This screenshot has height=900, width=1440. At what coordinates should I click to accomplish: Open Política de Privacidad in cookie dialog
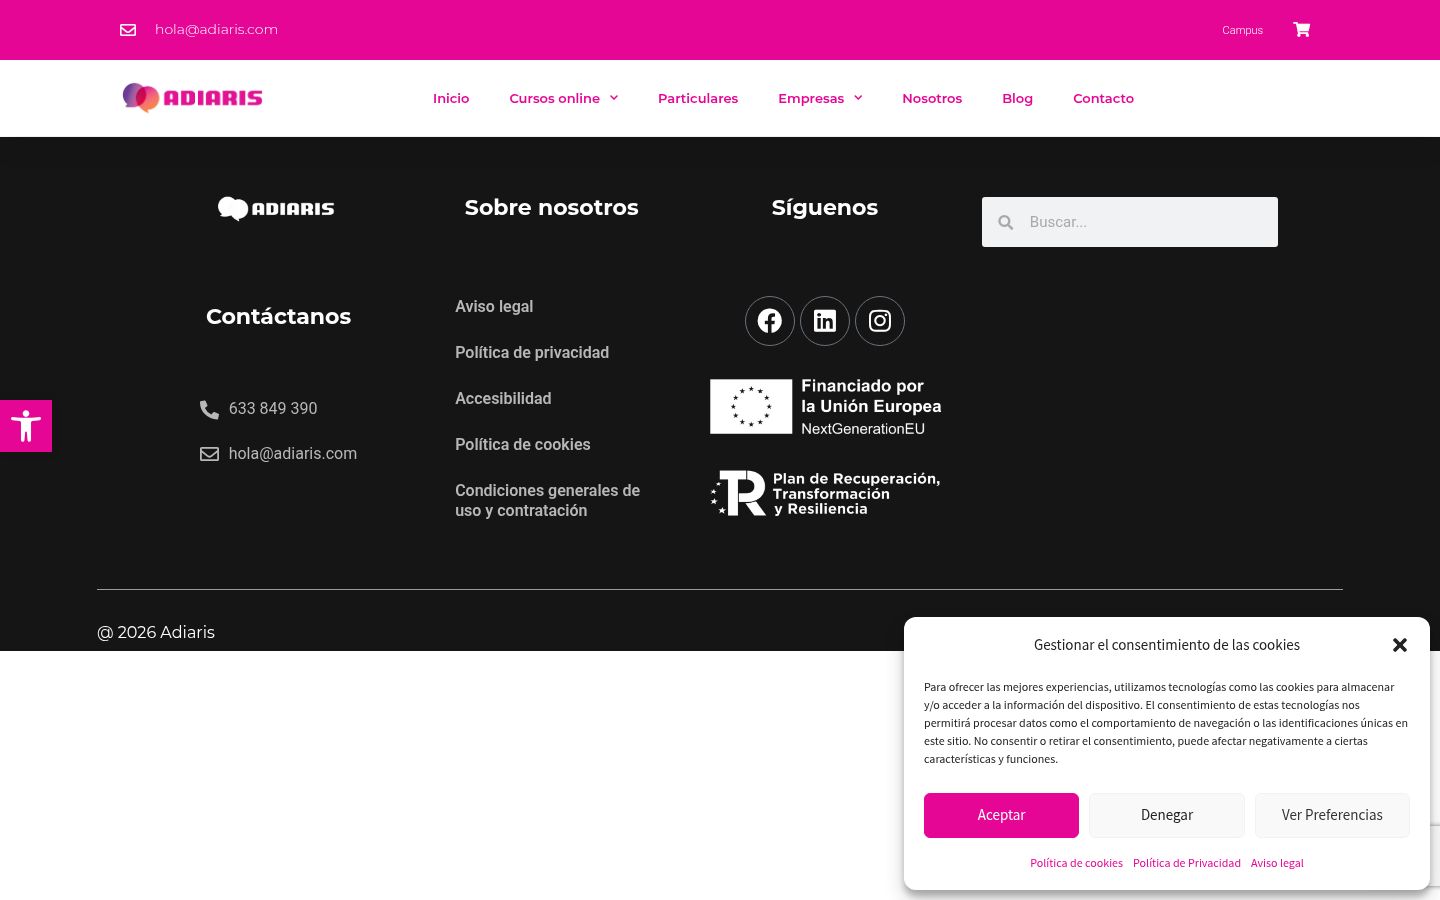click(x=1186, y=863)
